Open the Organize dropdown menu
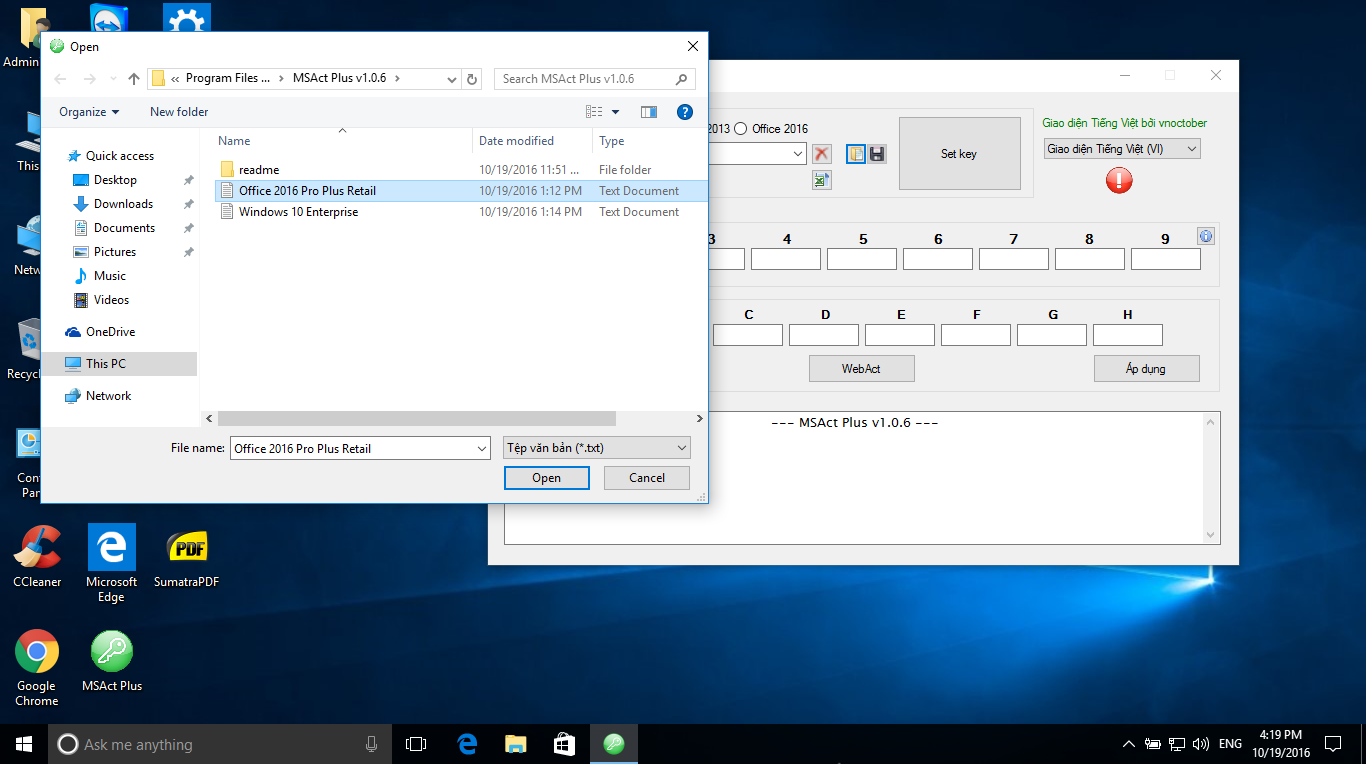 89,112
